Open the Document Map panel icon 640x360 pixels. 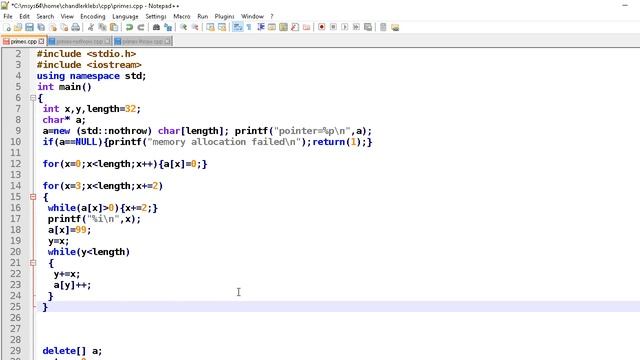coord(283,27)
